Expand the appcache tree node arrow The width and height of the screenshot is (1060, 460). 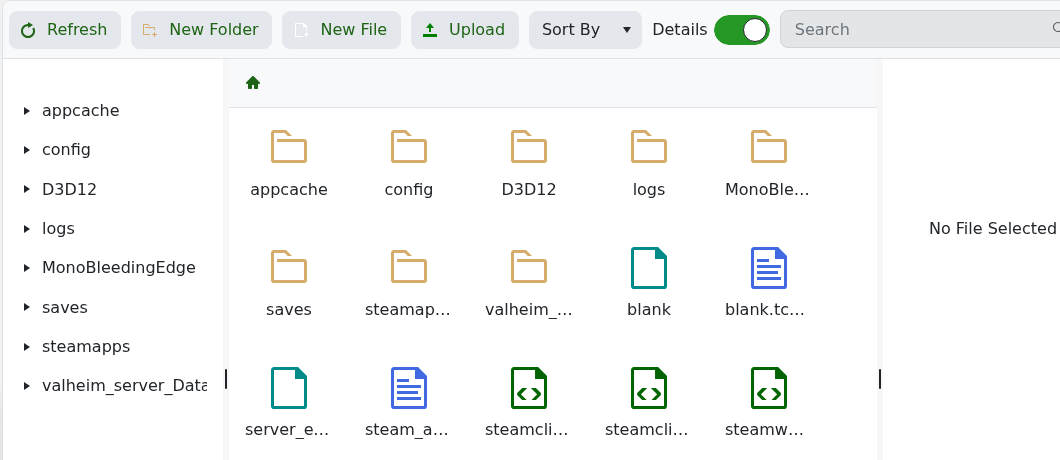click(x=26, y=111)
